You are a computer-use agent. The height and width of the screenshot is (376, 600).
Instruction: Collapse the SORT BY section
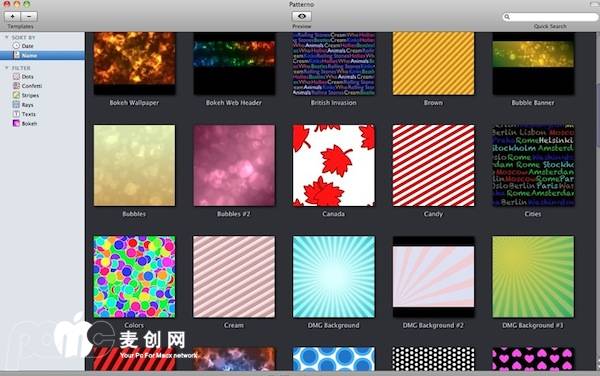pyautogui.click(x=7, y=37)
